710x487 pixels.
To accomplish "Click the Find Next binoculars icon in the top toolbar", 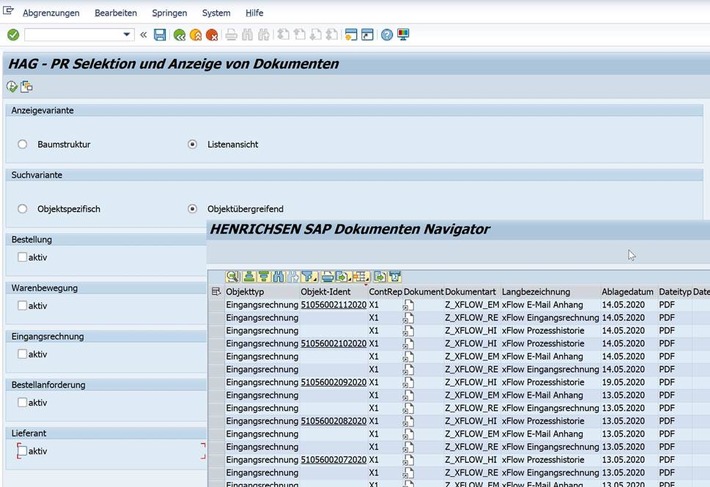I will (x=264, y=35).
